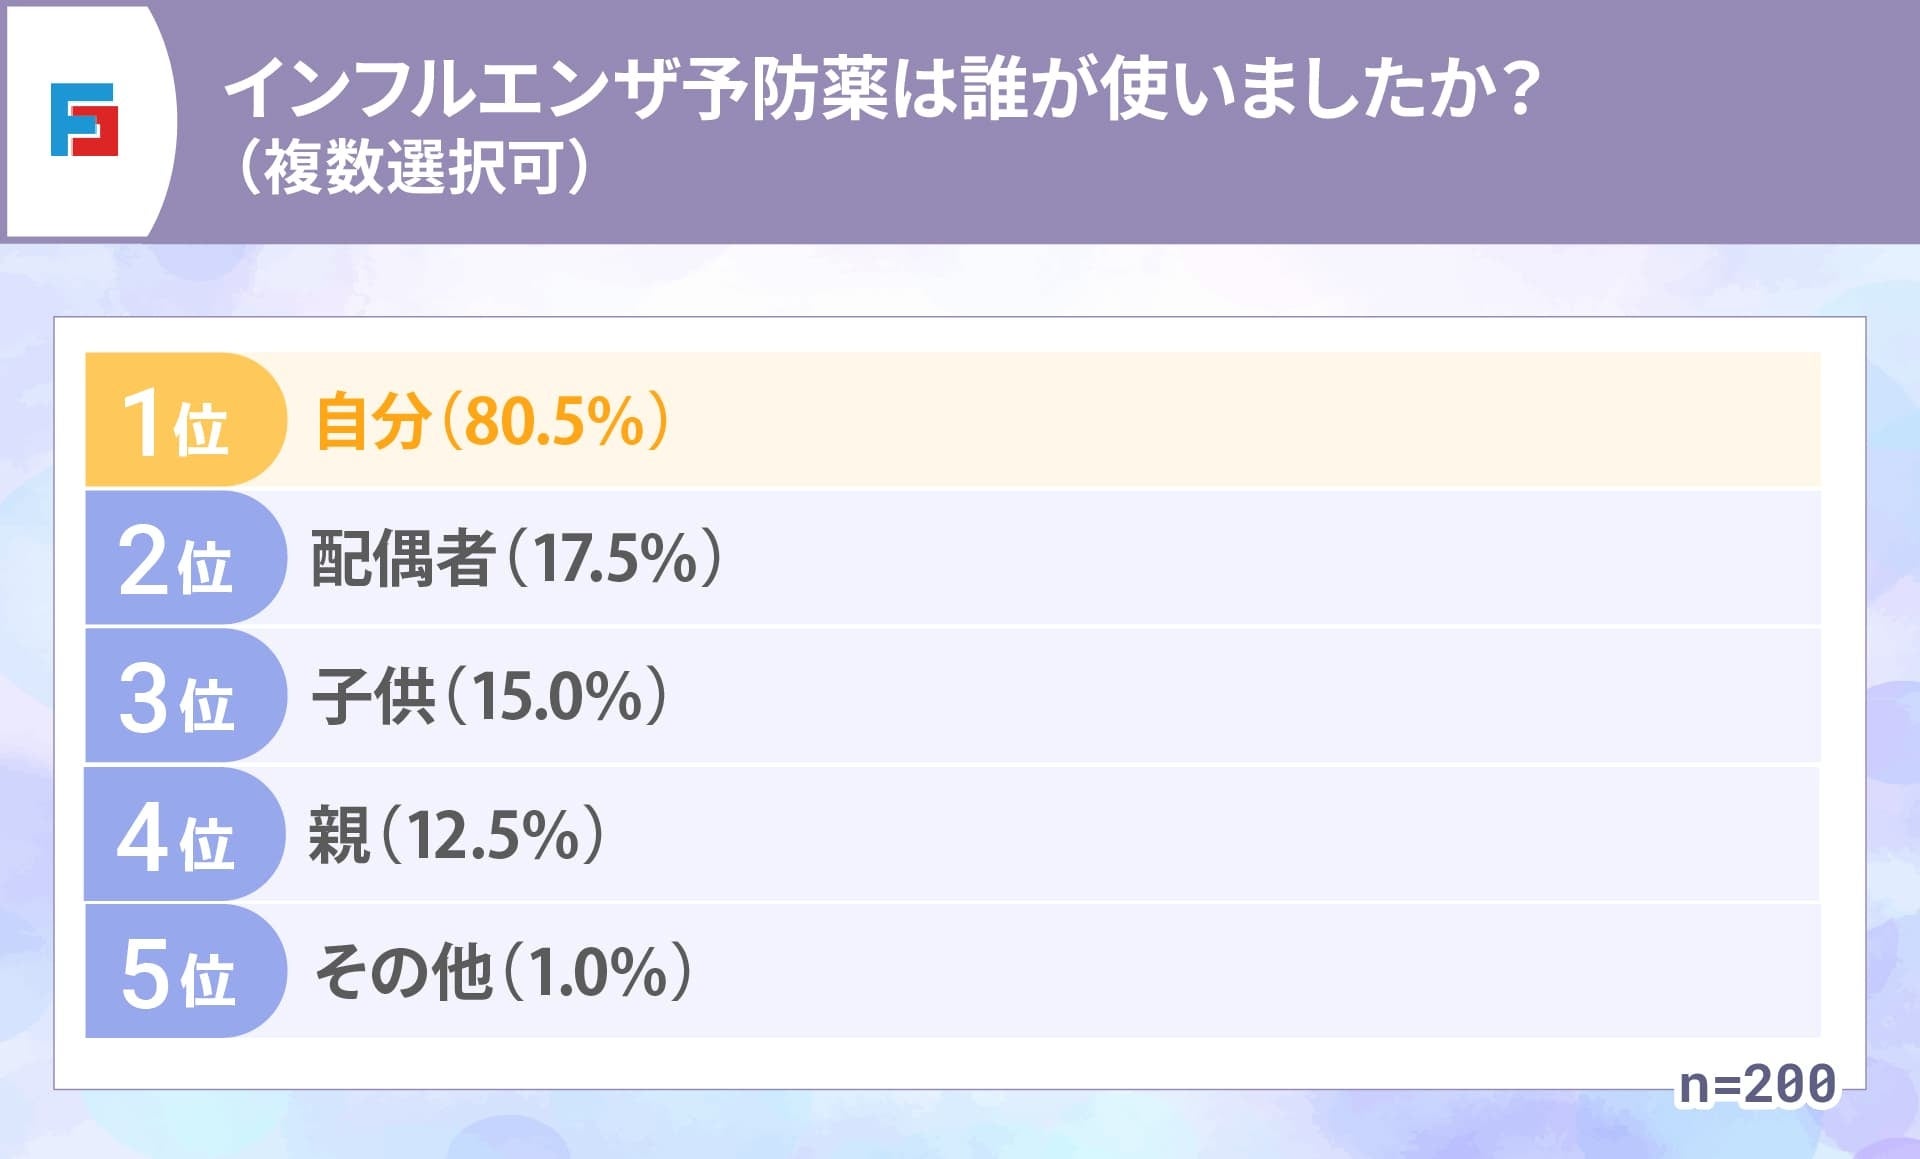Select the 子供(15.0%) label
This screenshot has width=1920, height=1159.
(489, 696)
